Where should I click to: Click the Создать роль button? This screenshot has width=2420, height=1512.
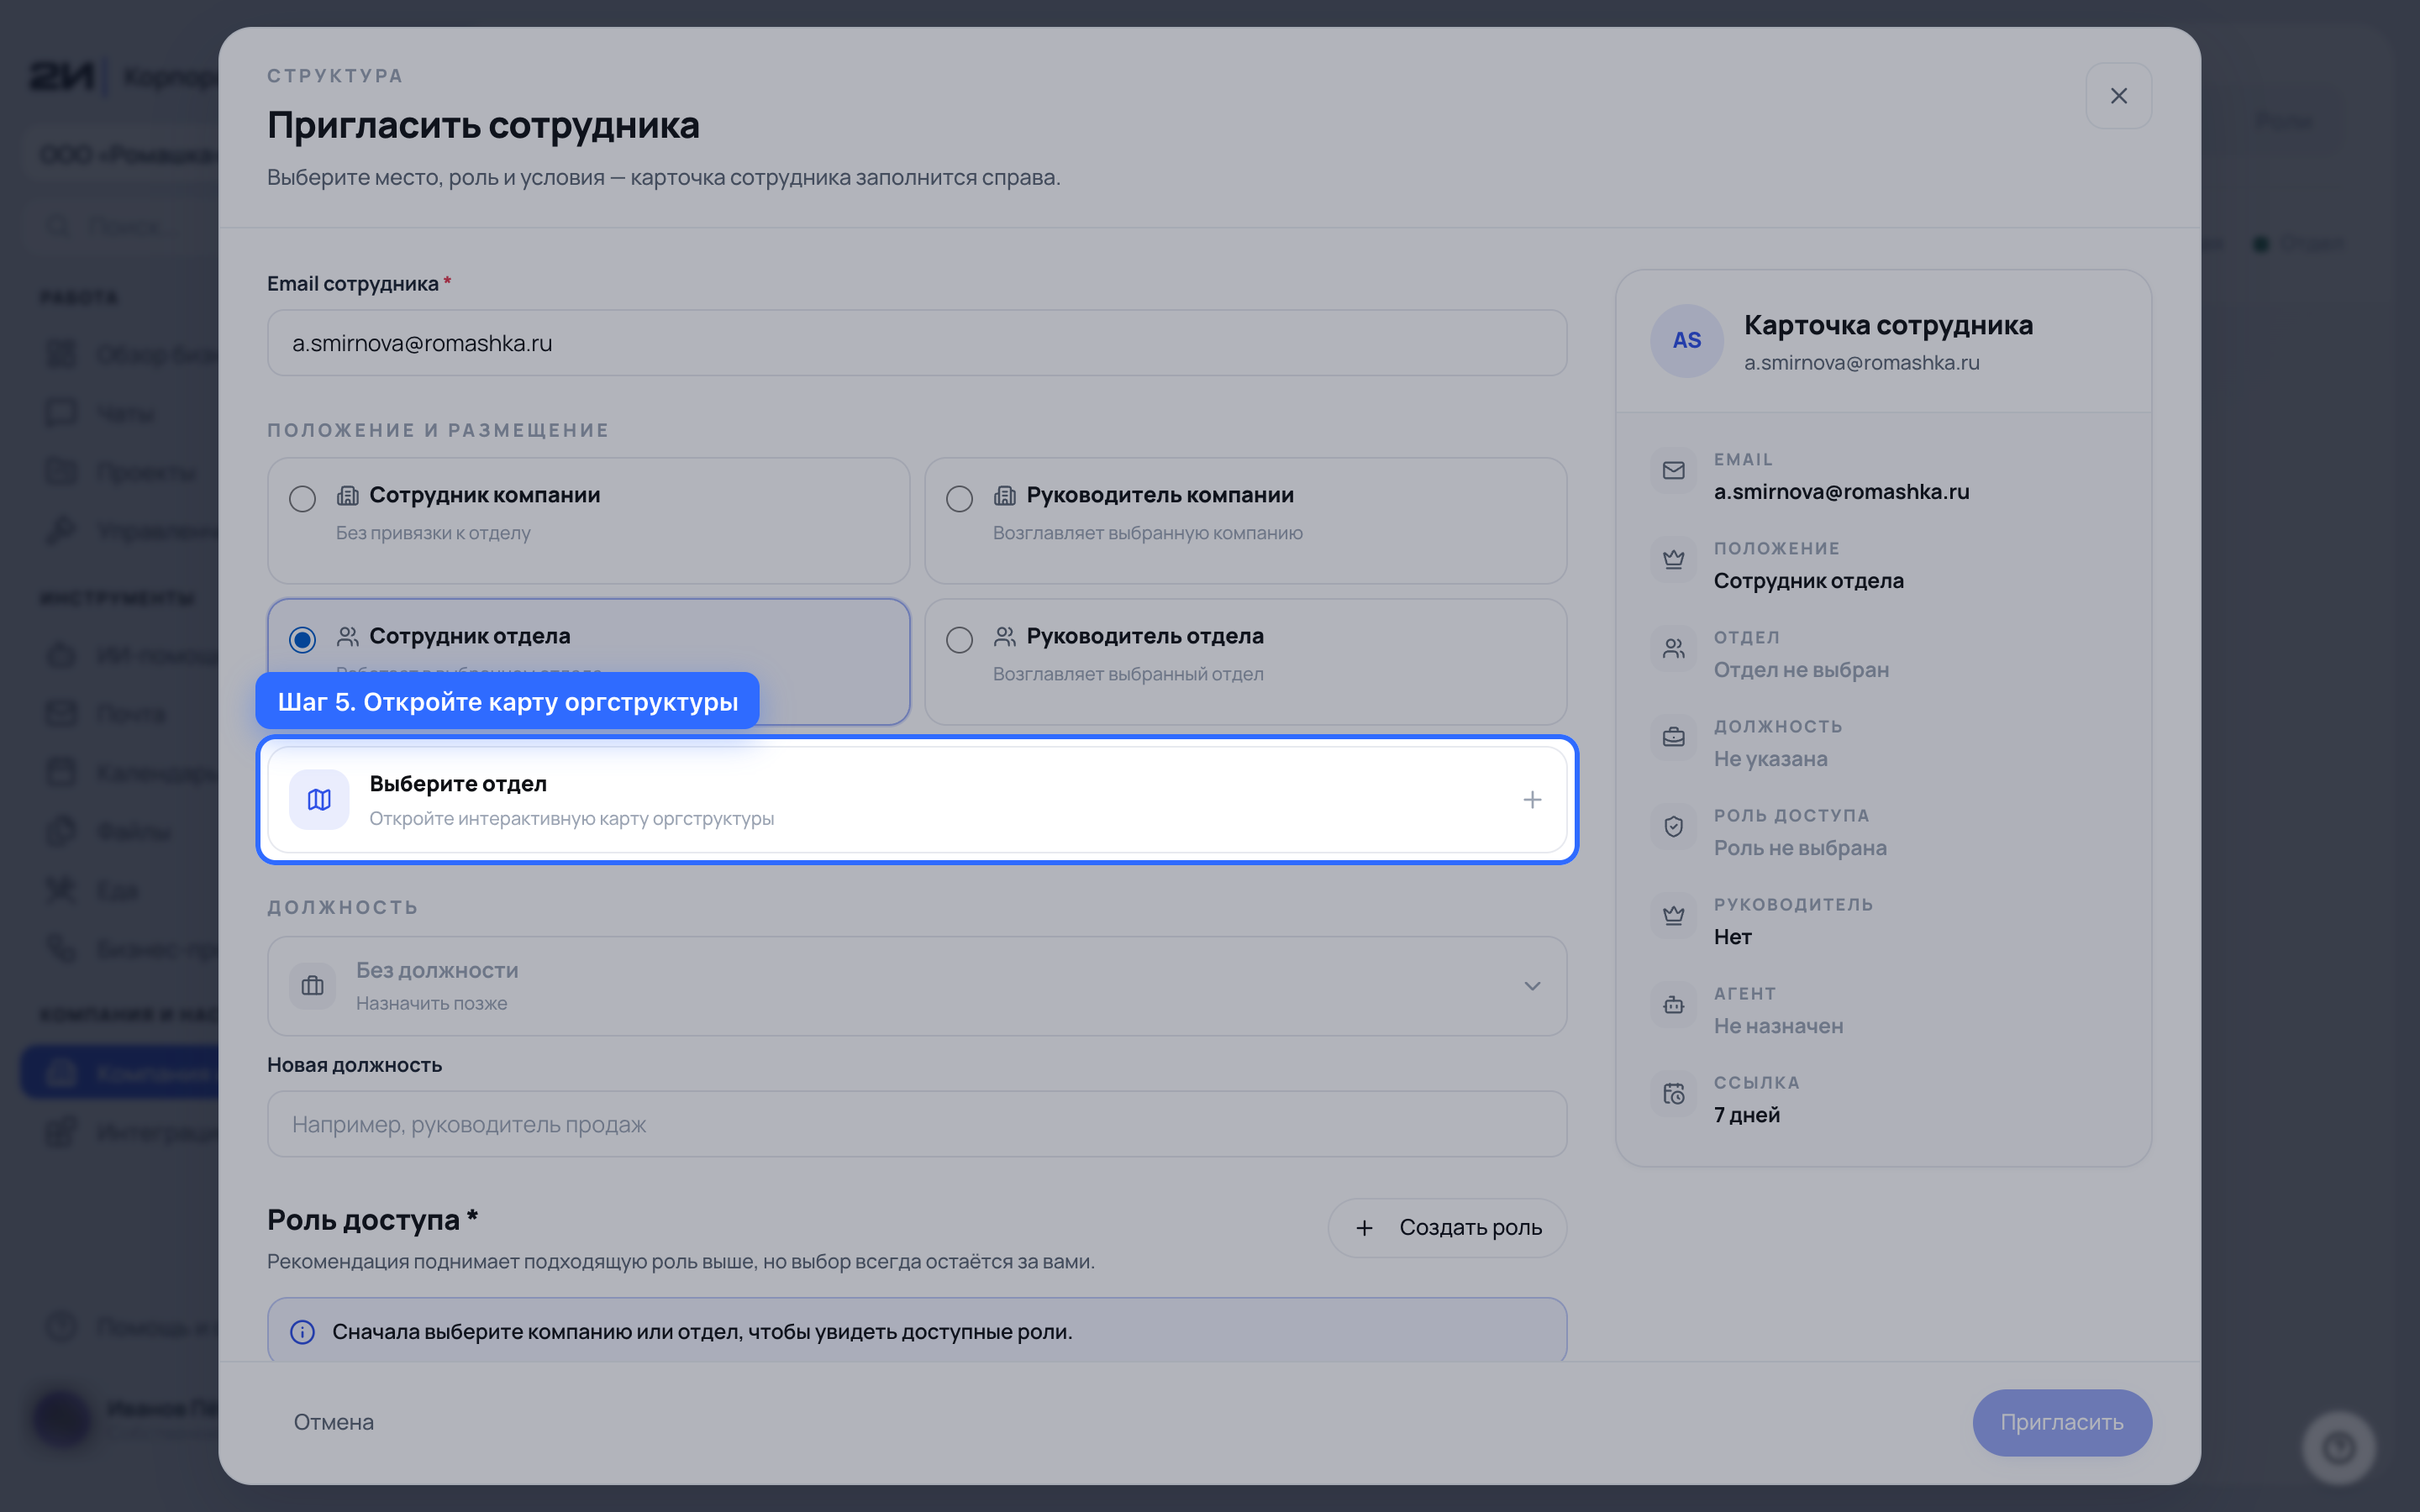click(x=1447, y=1228)
